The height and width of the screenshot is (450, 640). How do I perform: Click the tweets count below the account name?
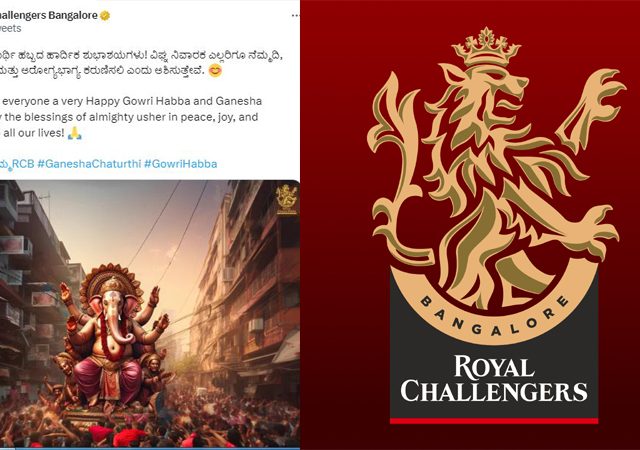coord(11,29)
